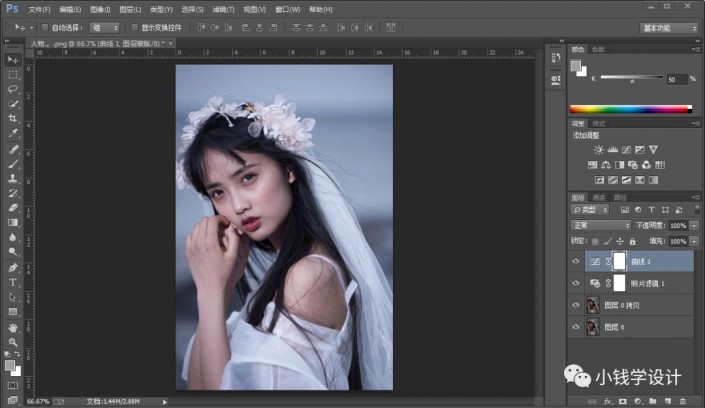Select the Dodge tool
Screen dimensions: 705x408
(x=13, y=252)
